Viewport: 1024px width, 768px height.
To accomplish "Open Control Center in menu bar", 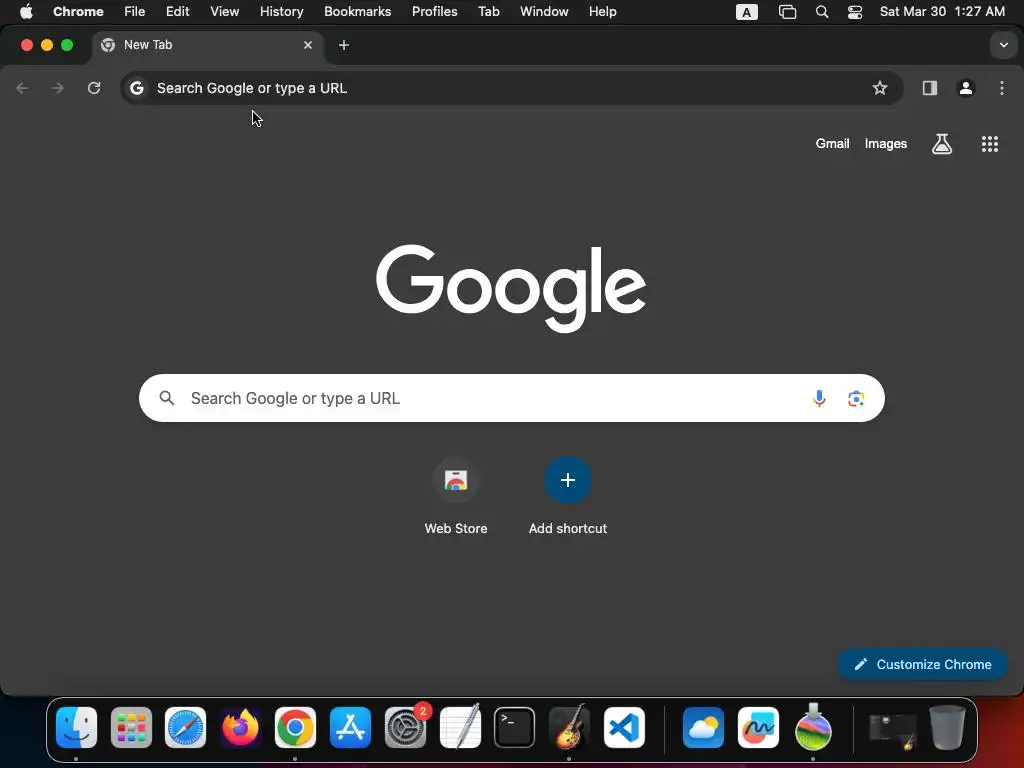I will (x=855, y=12).
